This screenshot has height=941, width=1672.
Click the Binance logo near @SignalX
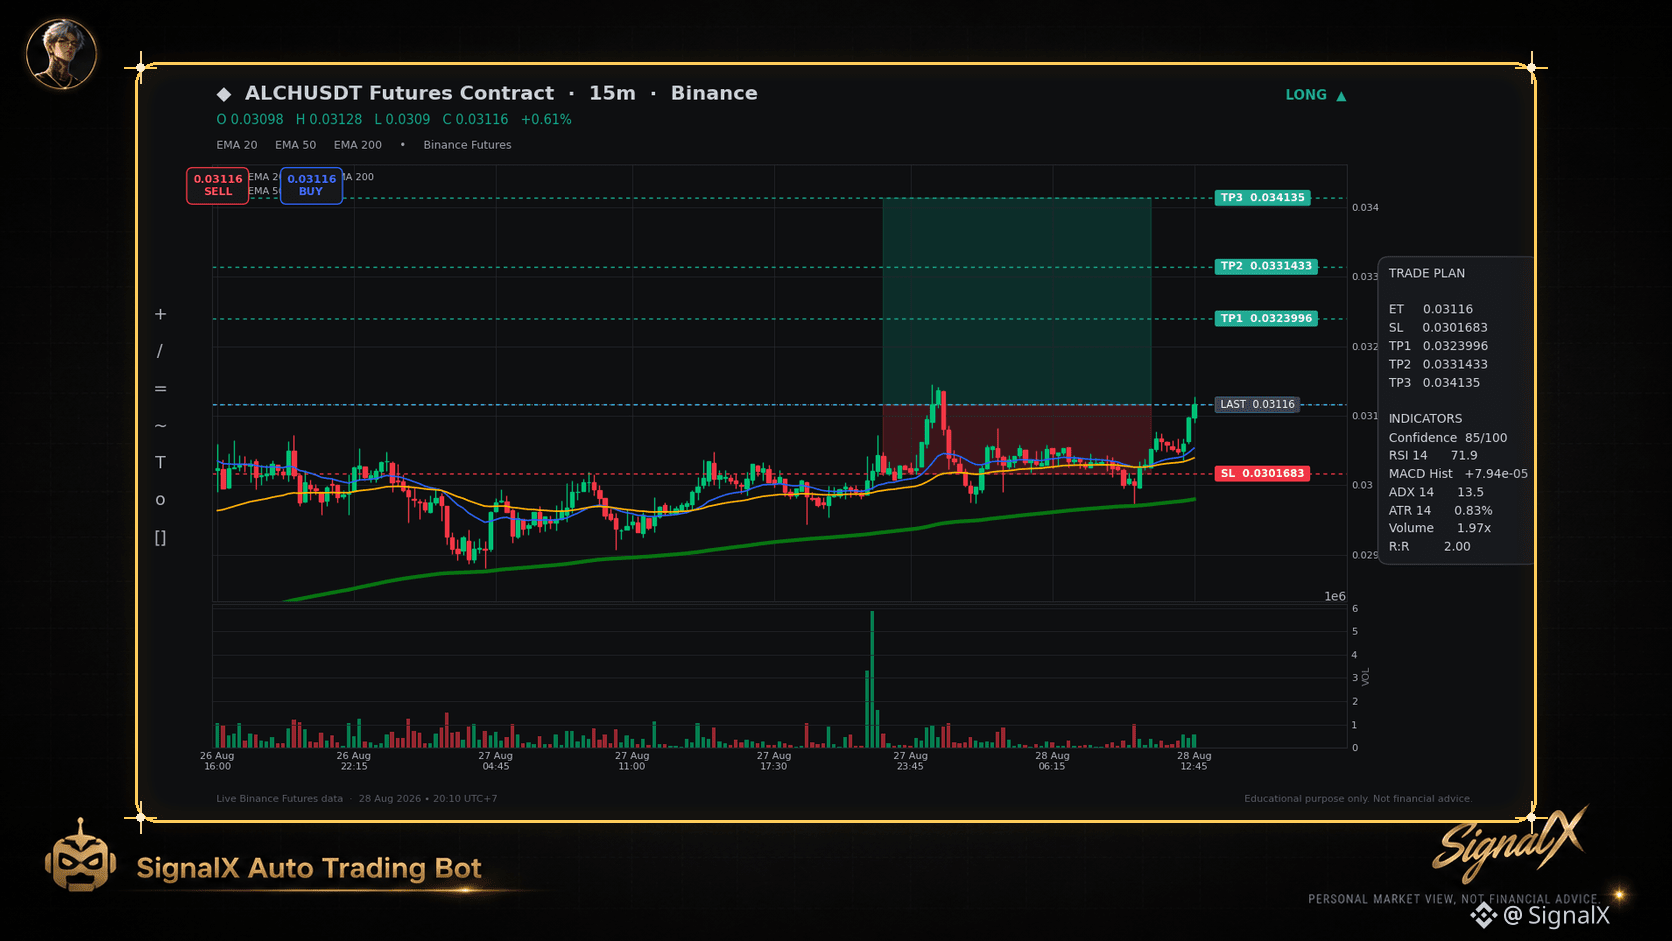[1483, 915]
